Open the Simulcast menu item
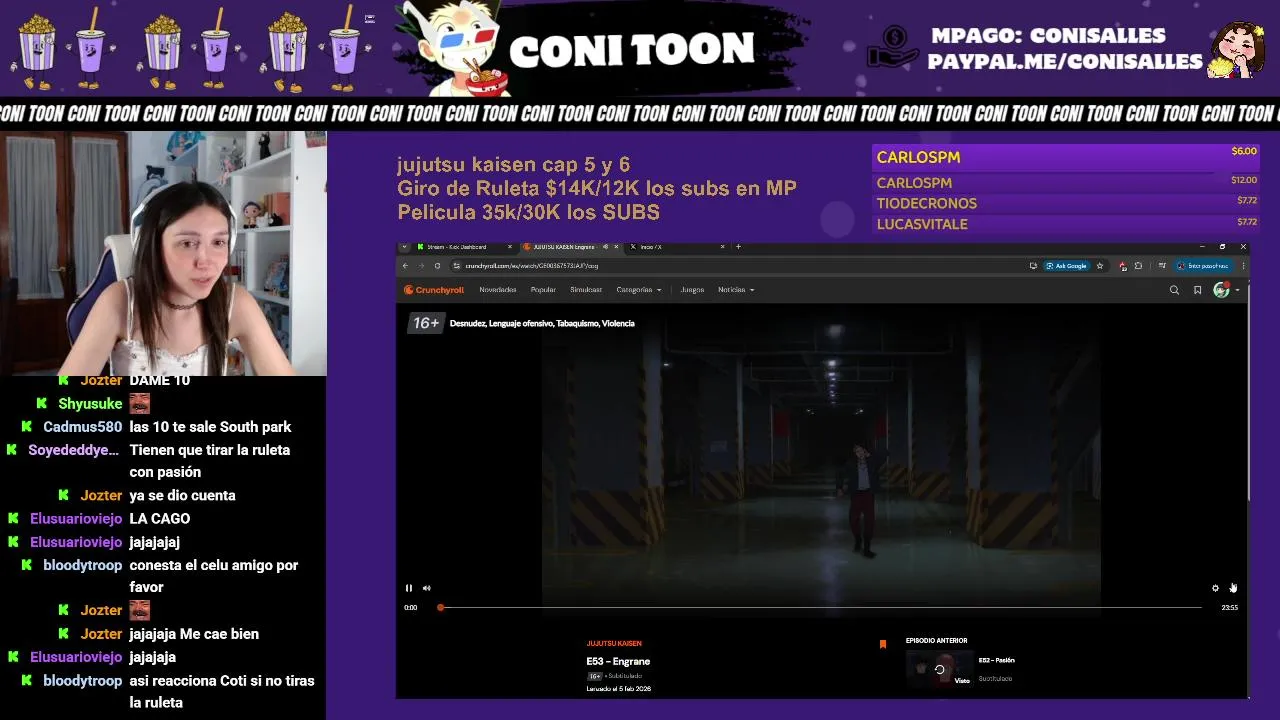This screenshot has width=1280, height=720. pos(586,290)
